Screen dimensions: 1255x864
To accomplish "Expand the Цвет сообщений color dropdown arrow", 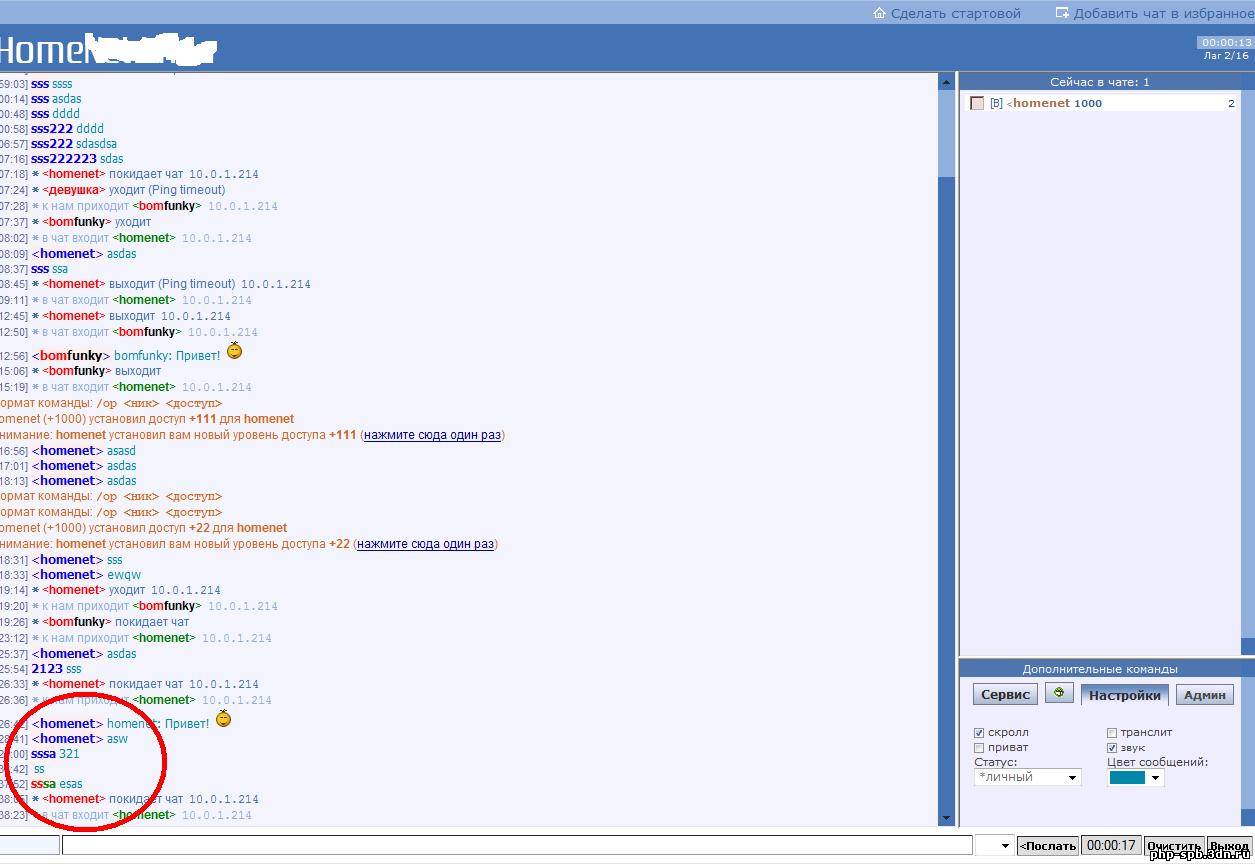I will click(1156, 778).
